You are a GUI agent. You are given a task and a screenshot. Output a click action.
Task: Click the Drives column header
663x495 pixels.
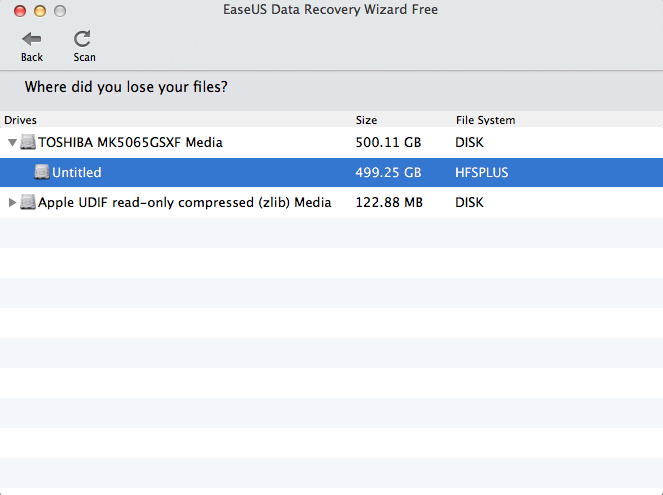(20, 120)
